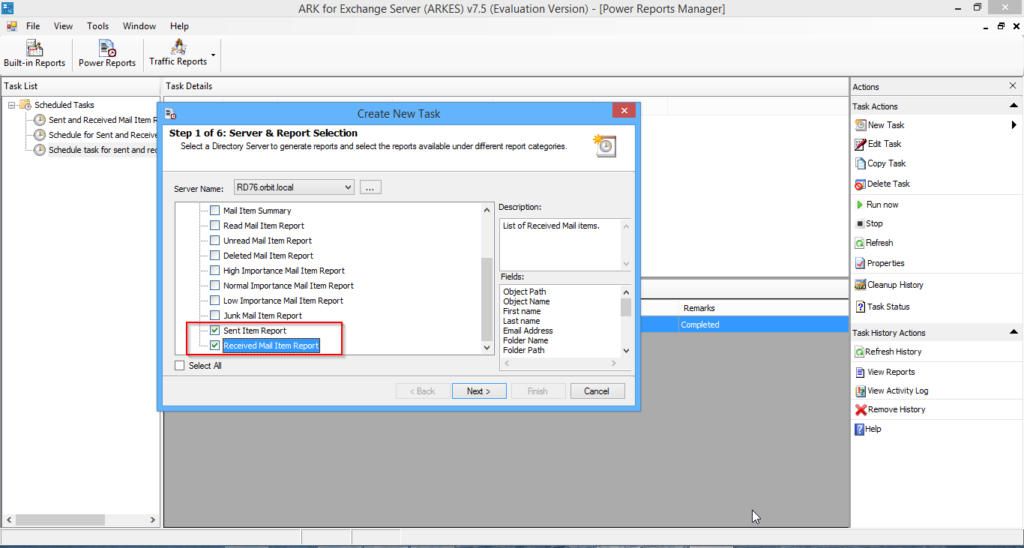The width and height of the screenshot is (1024, 548).
Task: Check Deleted Mail Item Report checkbox
Action: [215, 255]
